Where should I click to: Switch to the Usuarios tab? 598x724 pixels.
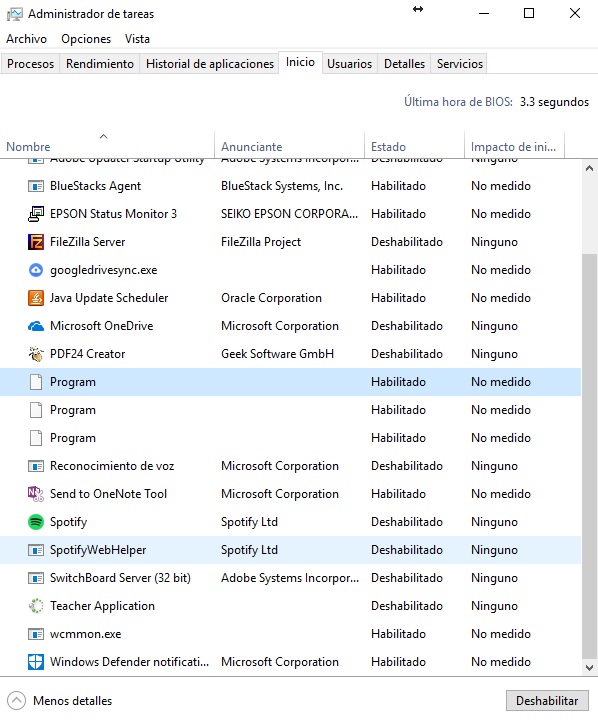[x=350, y=64]
